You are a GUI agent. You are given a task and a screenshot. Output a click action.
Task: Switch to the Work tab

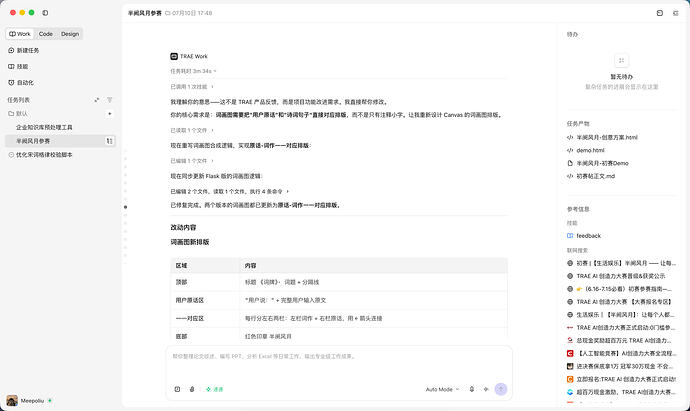20,34
